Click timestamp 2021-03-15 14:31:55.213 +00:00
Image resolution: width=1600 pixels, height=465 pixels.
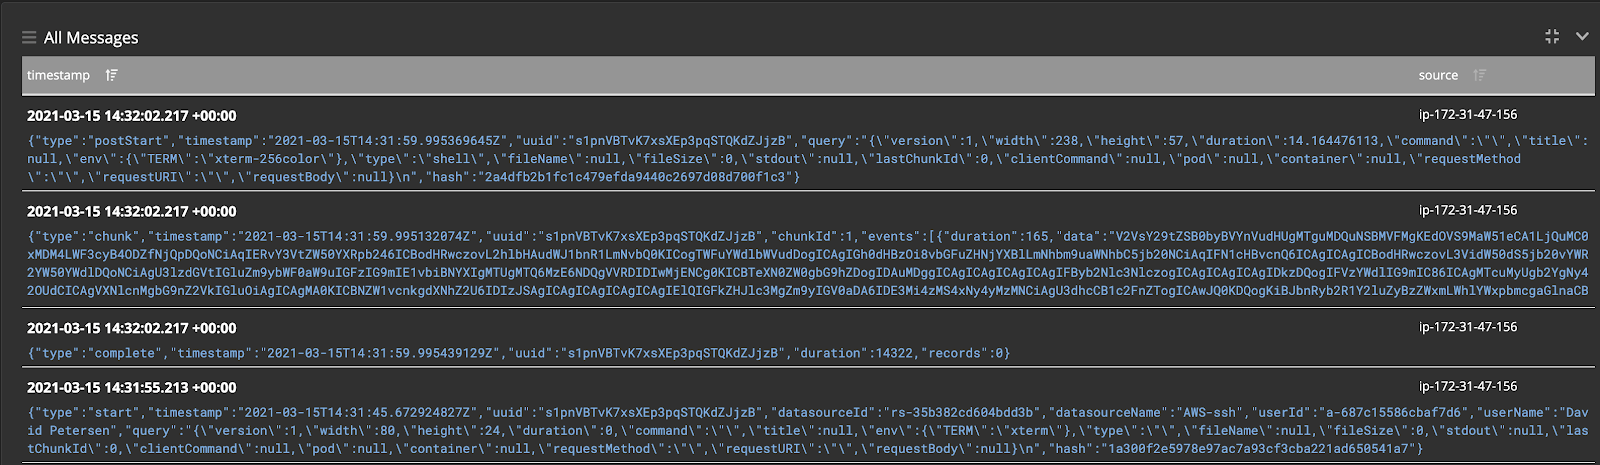click(x=132, y=387)
